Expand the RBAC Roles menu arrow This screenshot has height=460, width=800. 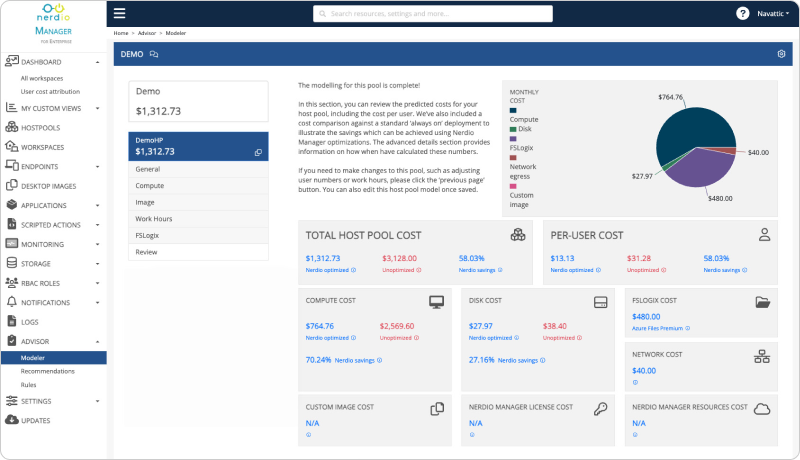[97, 283]
